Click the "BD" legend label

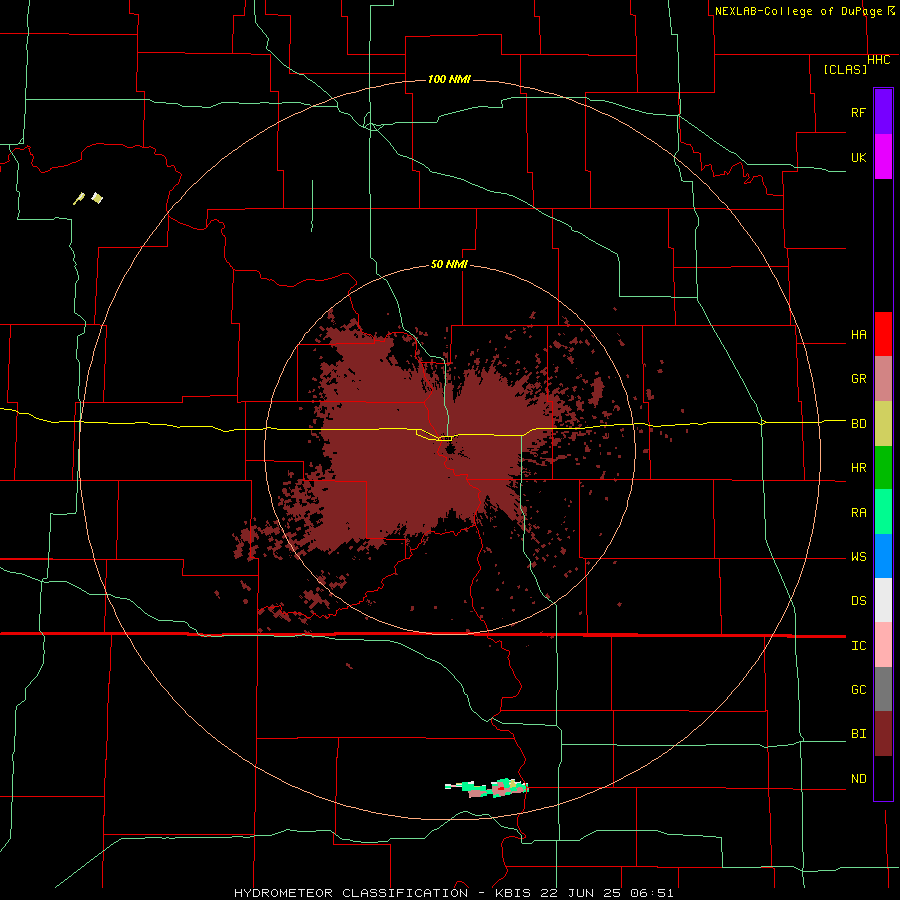point(858,424)
